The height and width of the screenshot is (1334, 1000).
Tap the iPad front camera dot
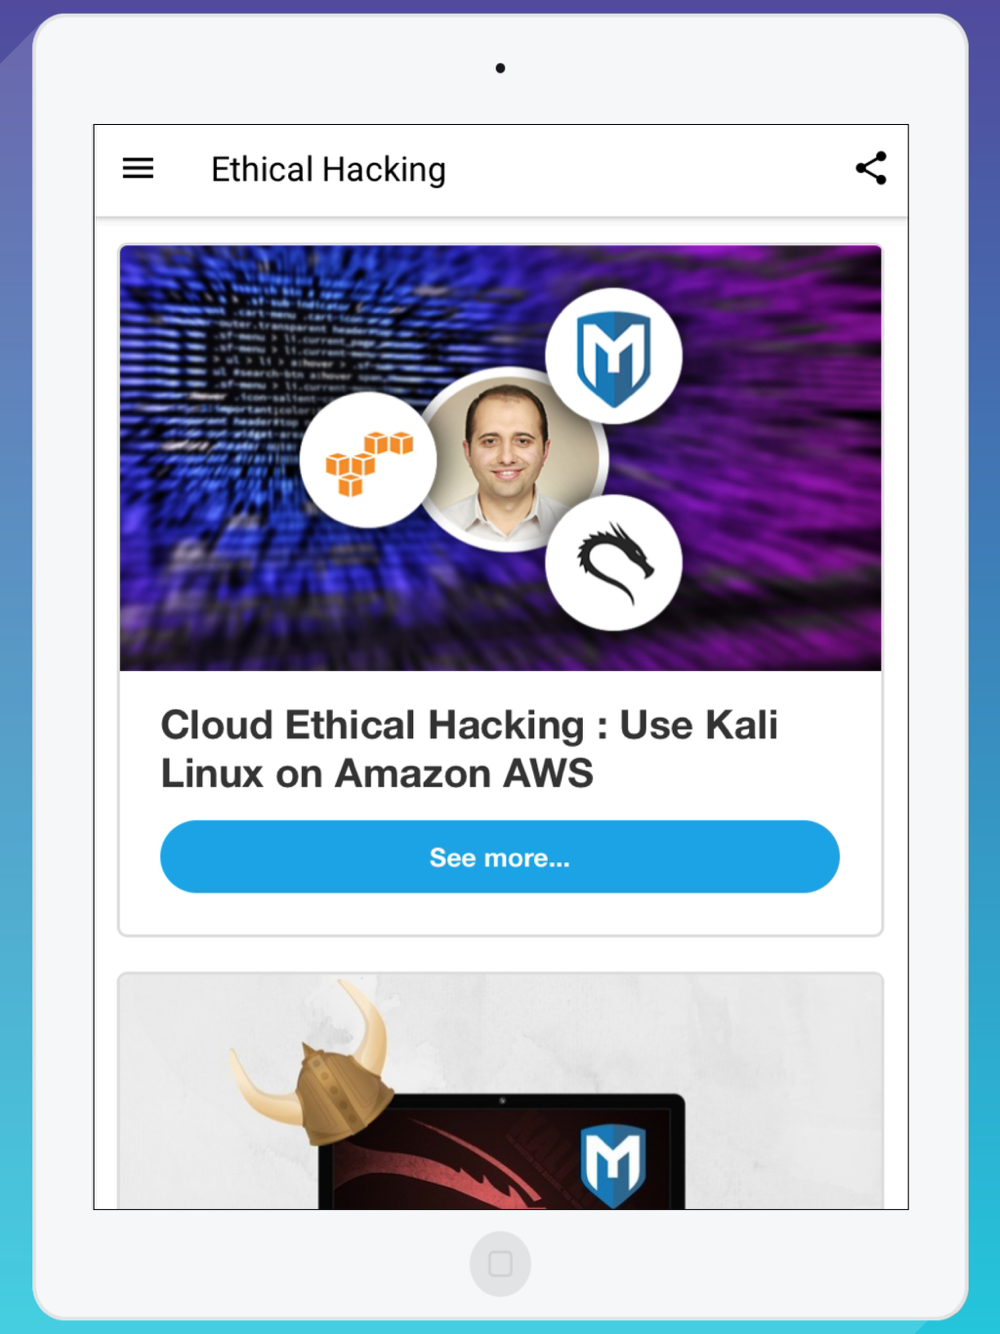500,68
